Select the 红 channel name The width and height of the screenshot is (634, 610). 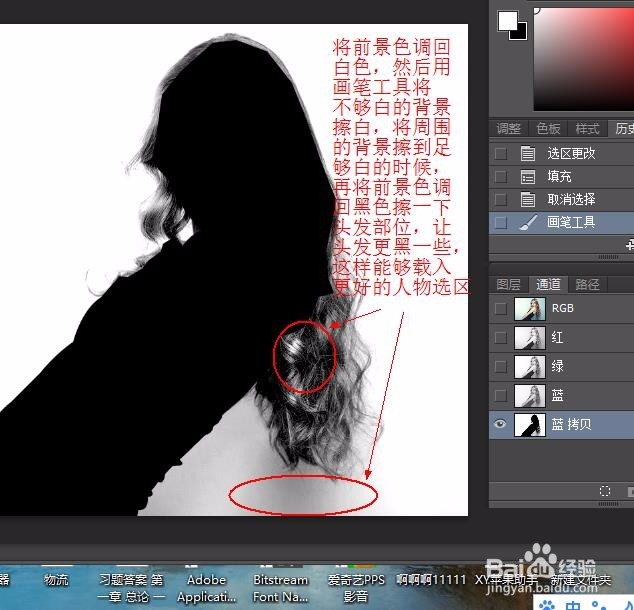[558, 338]
